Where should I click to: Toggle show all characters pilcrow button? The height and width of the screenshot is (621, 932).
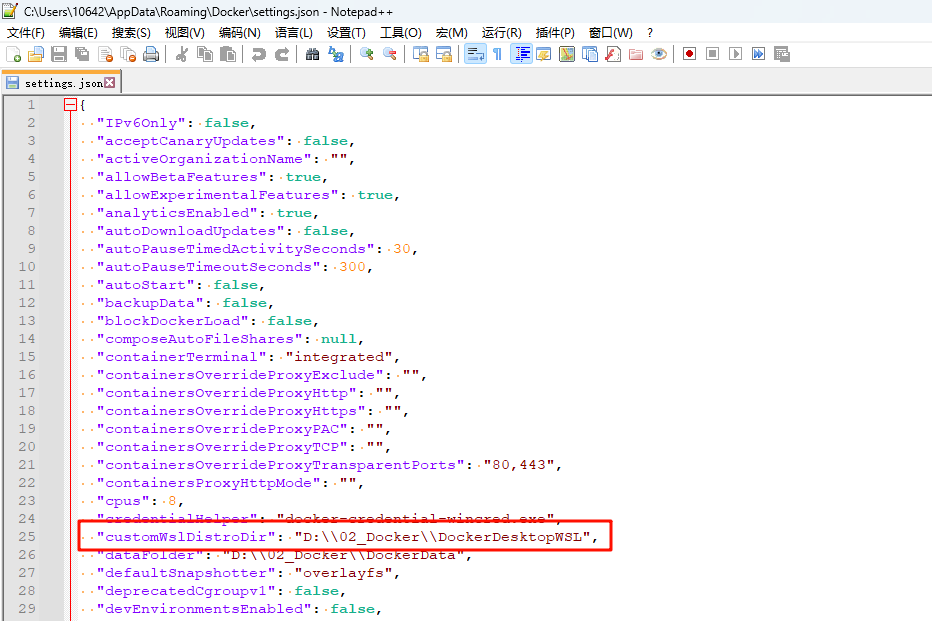(497, 54)
